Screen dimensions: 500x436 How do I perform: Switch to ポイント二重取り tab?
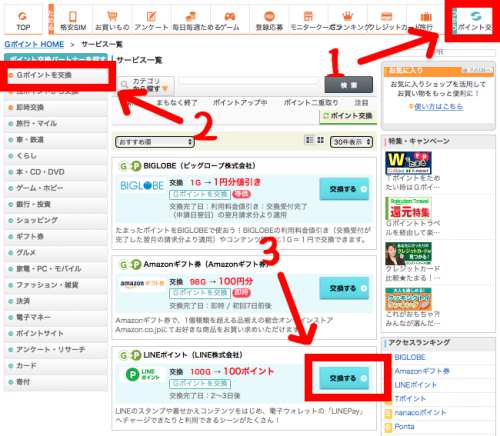[311, 103]
